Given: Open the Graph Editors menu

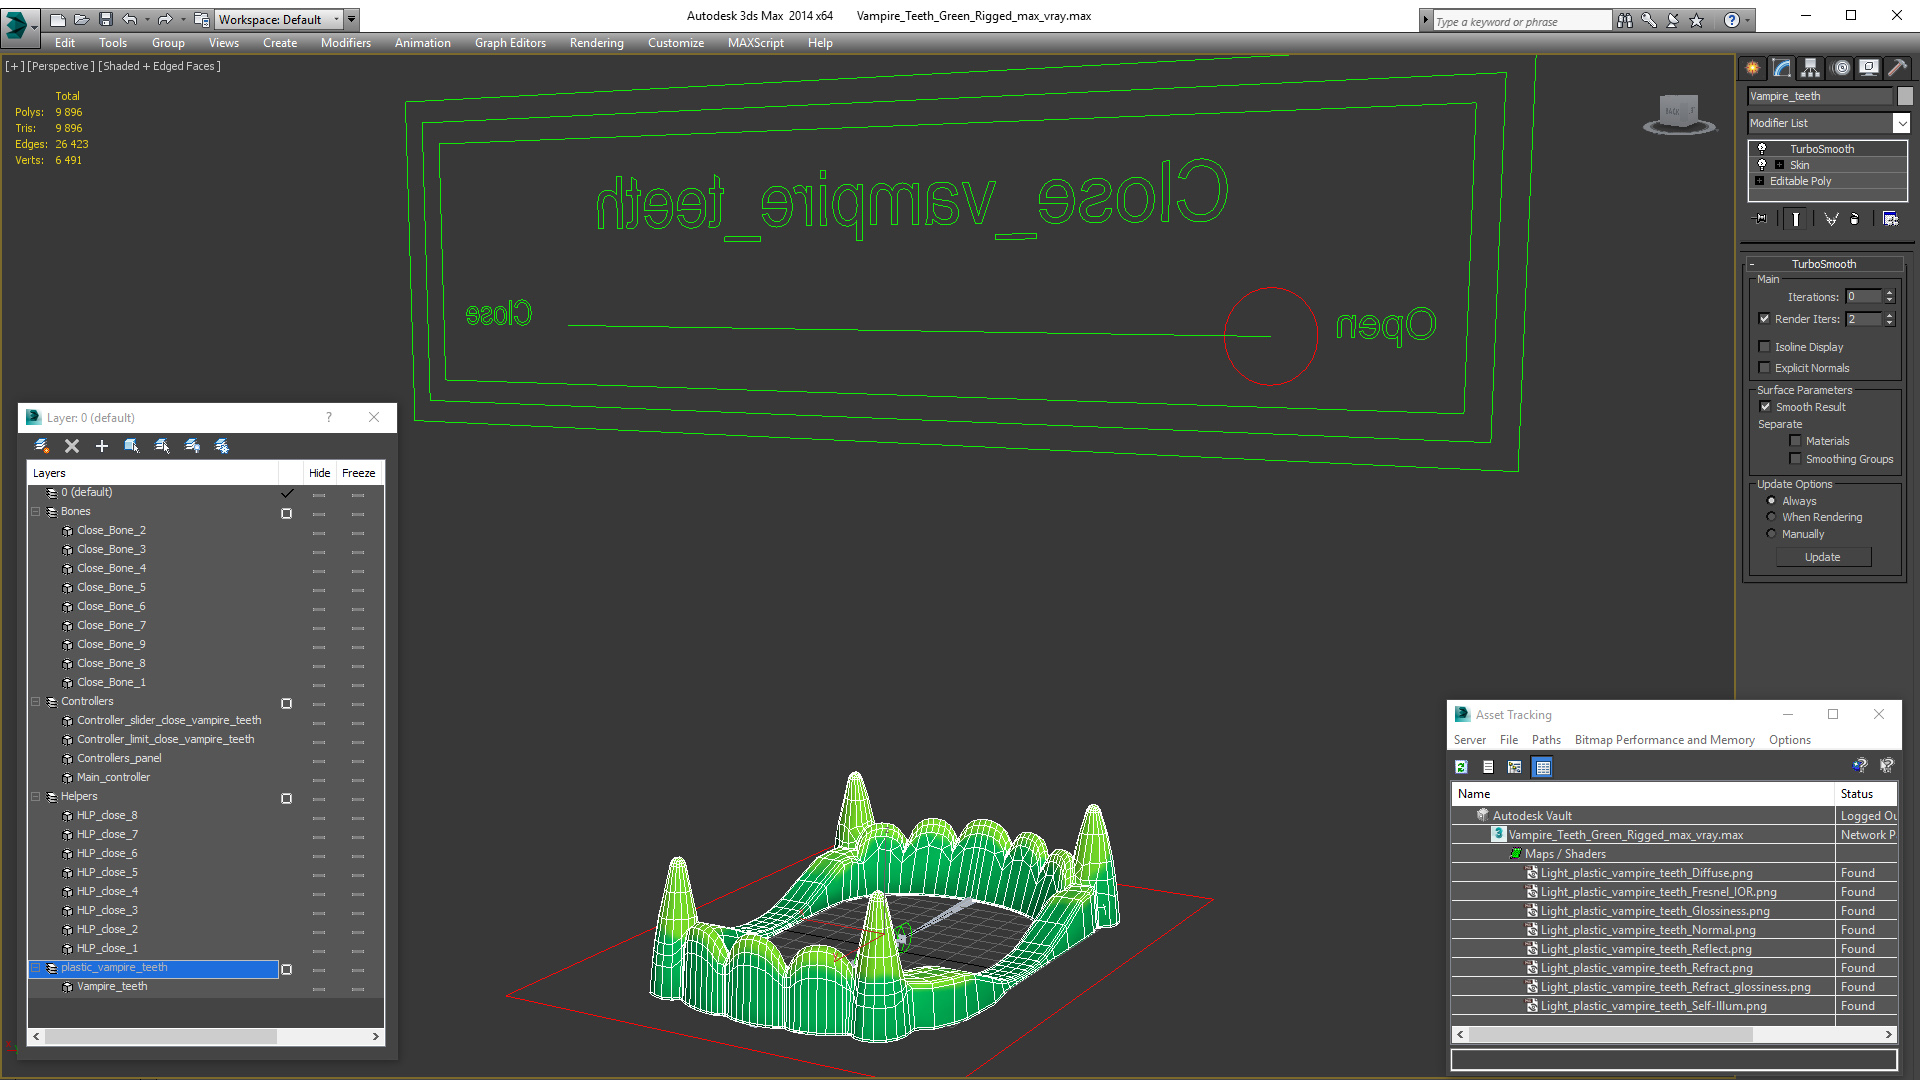Looking at the screenshot, I should (510, 43).
